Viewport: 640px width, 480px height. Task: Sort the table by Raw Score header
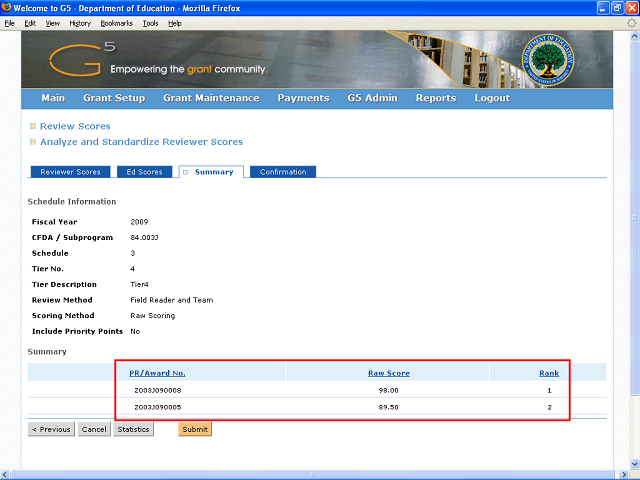pos(388,373)
